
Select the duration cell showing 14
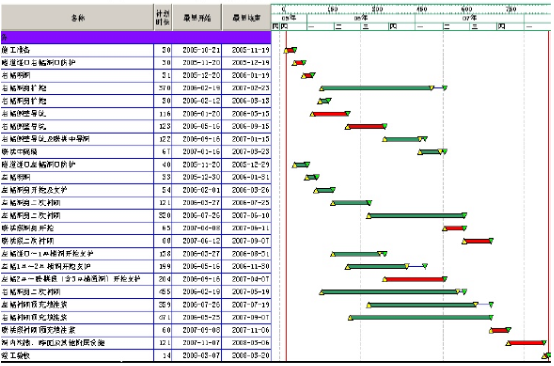(163, 355)
